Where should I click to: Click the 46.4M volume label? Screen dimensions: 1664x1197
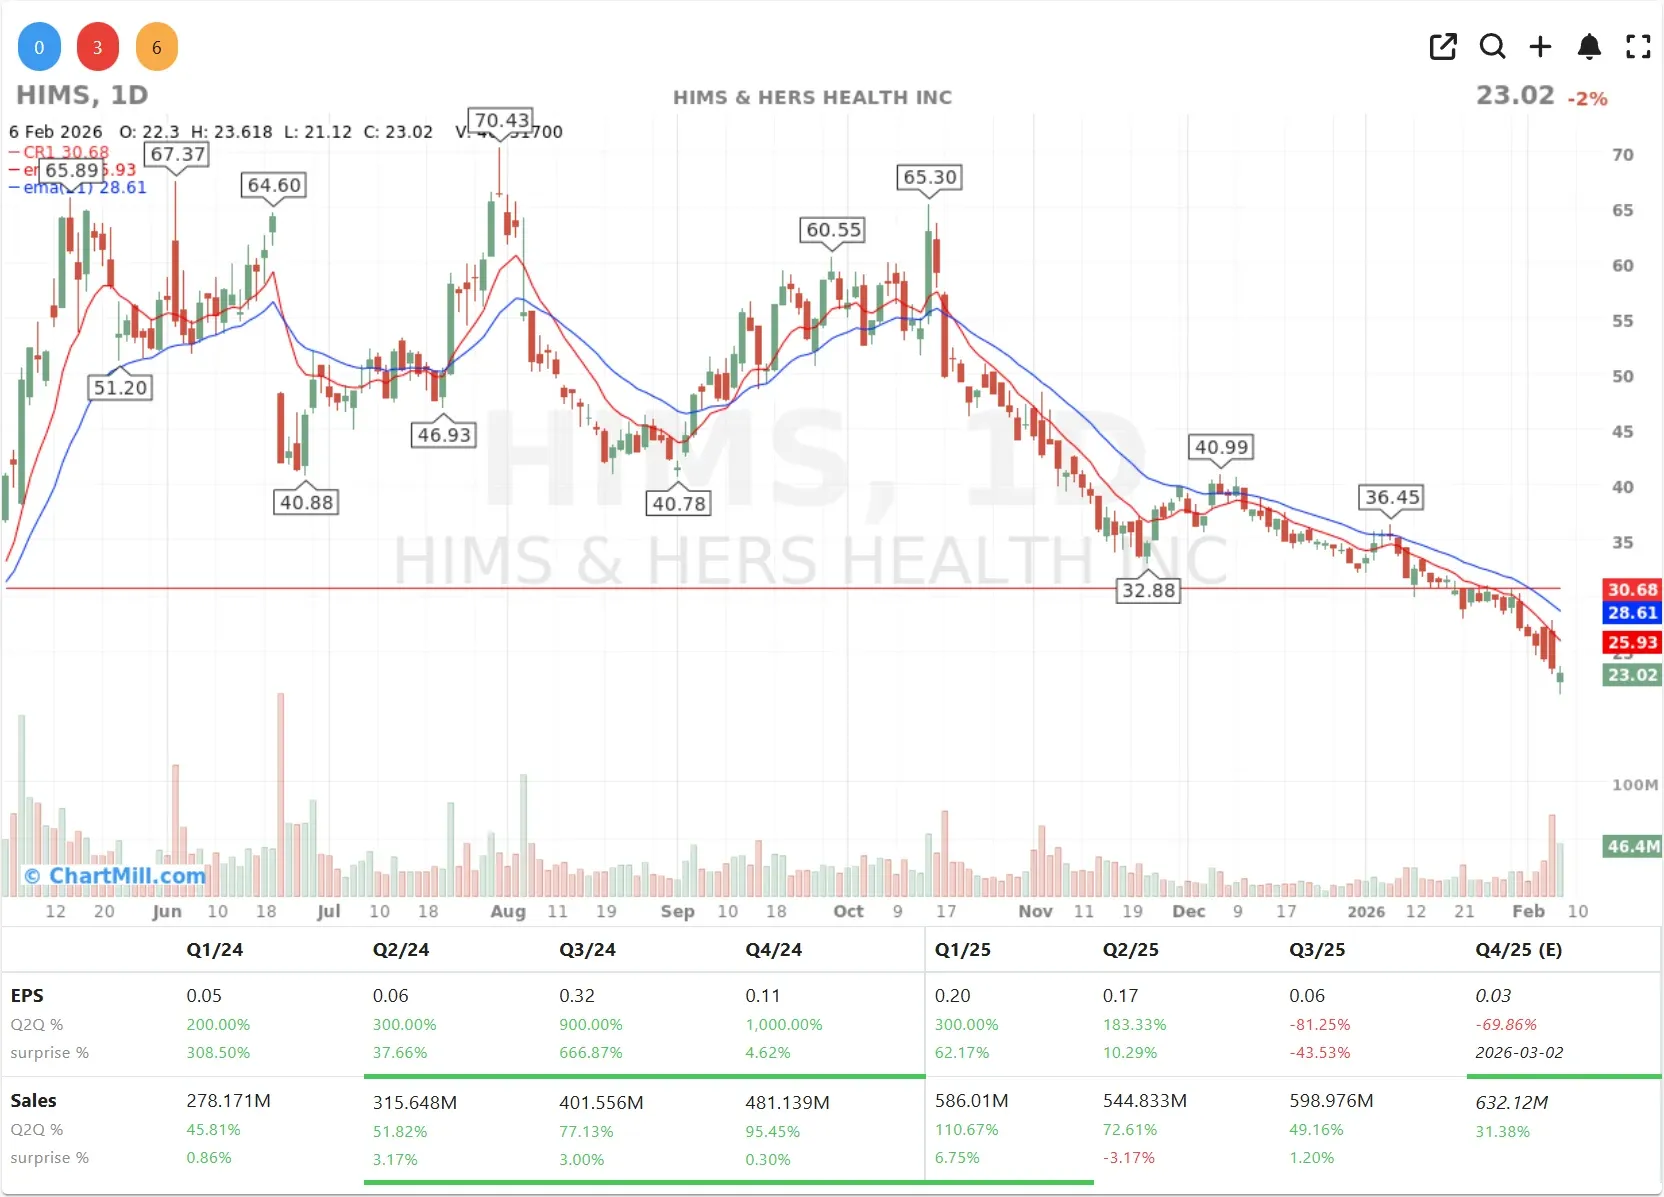tap(1631, 846)
